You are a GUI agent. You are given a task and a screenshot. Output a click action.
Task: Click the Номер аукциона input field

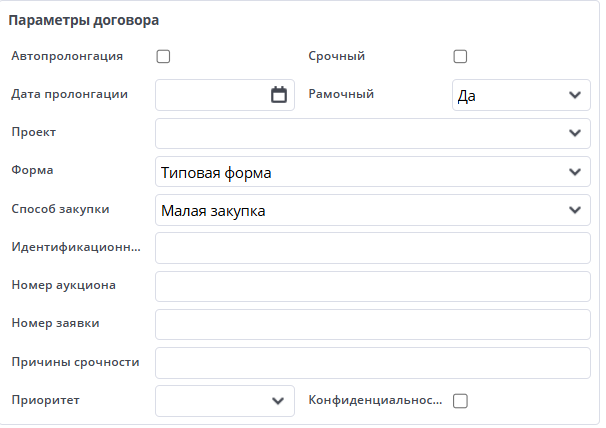click(x=372, y=286)
